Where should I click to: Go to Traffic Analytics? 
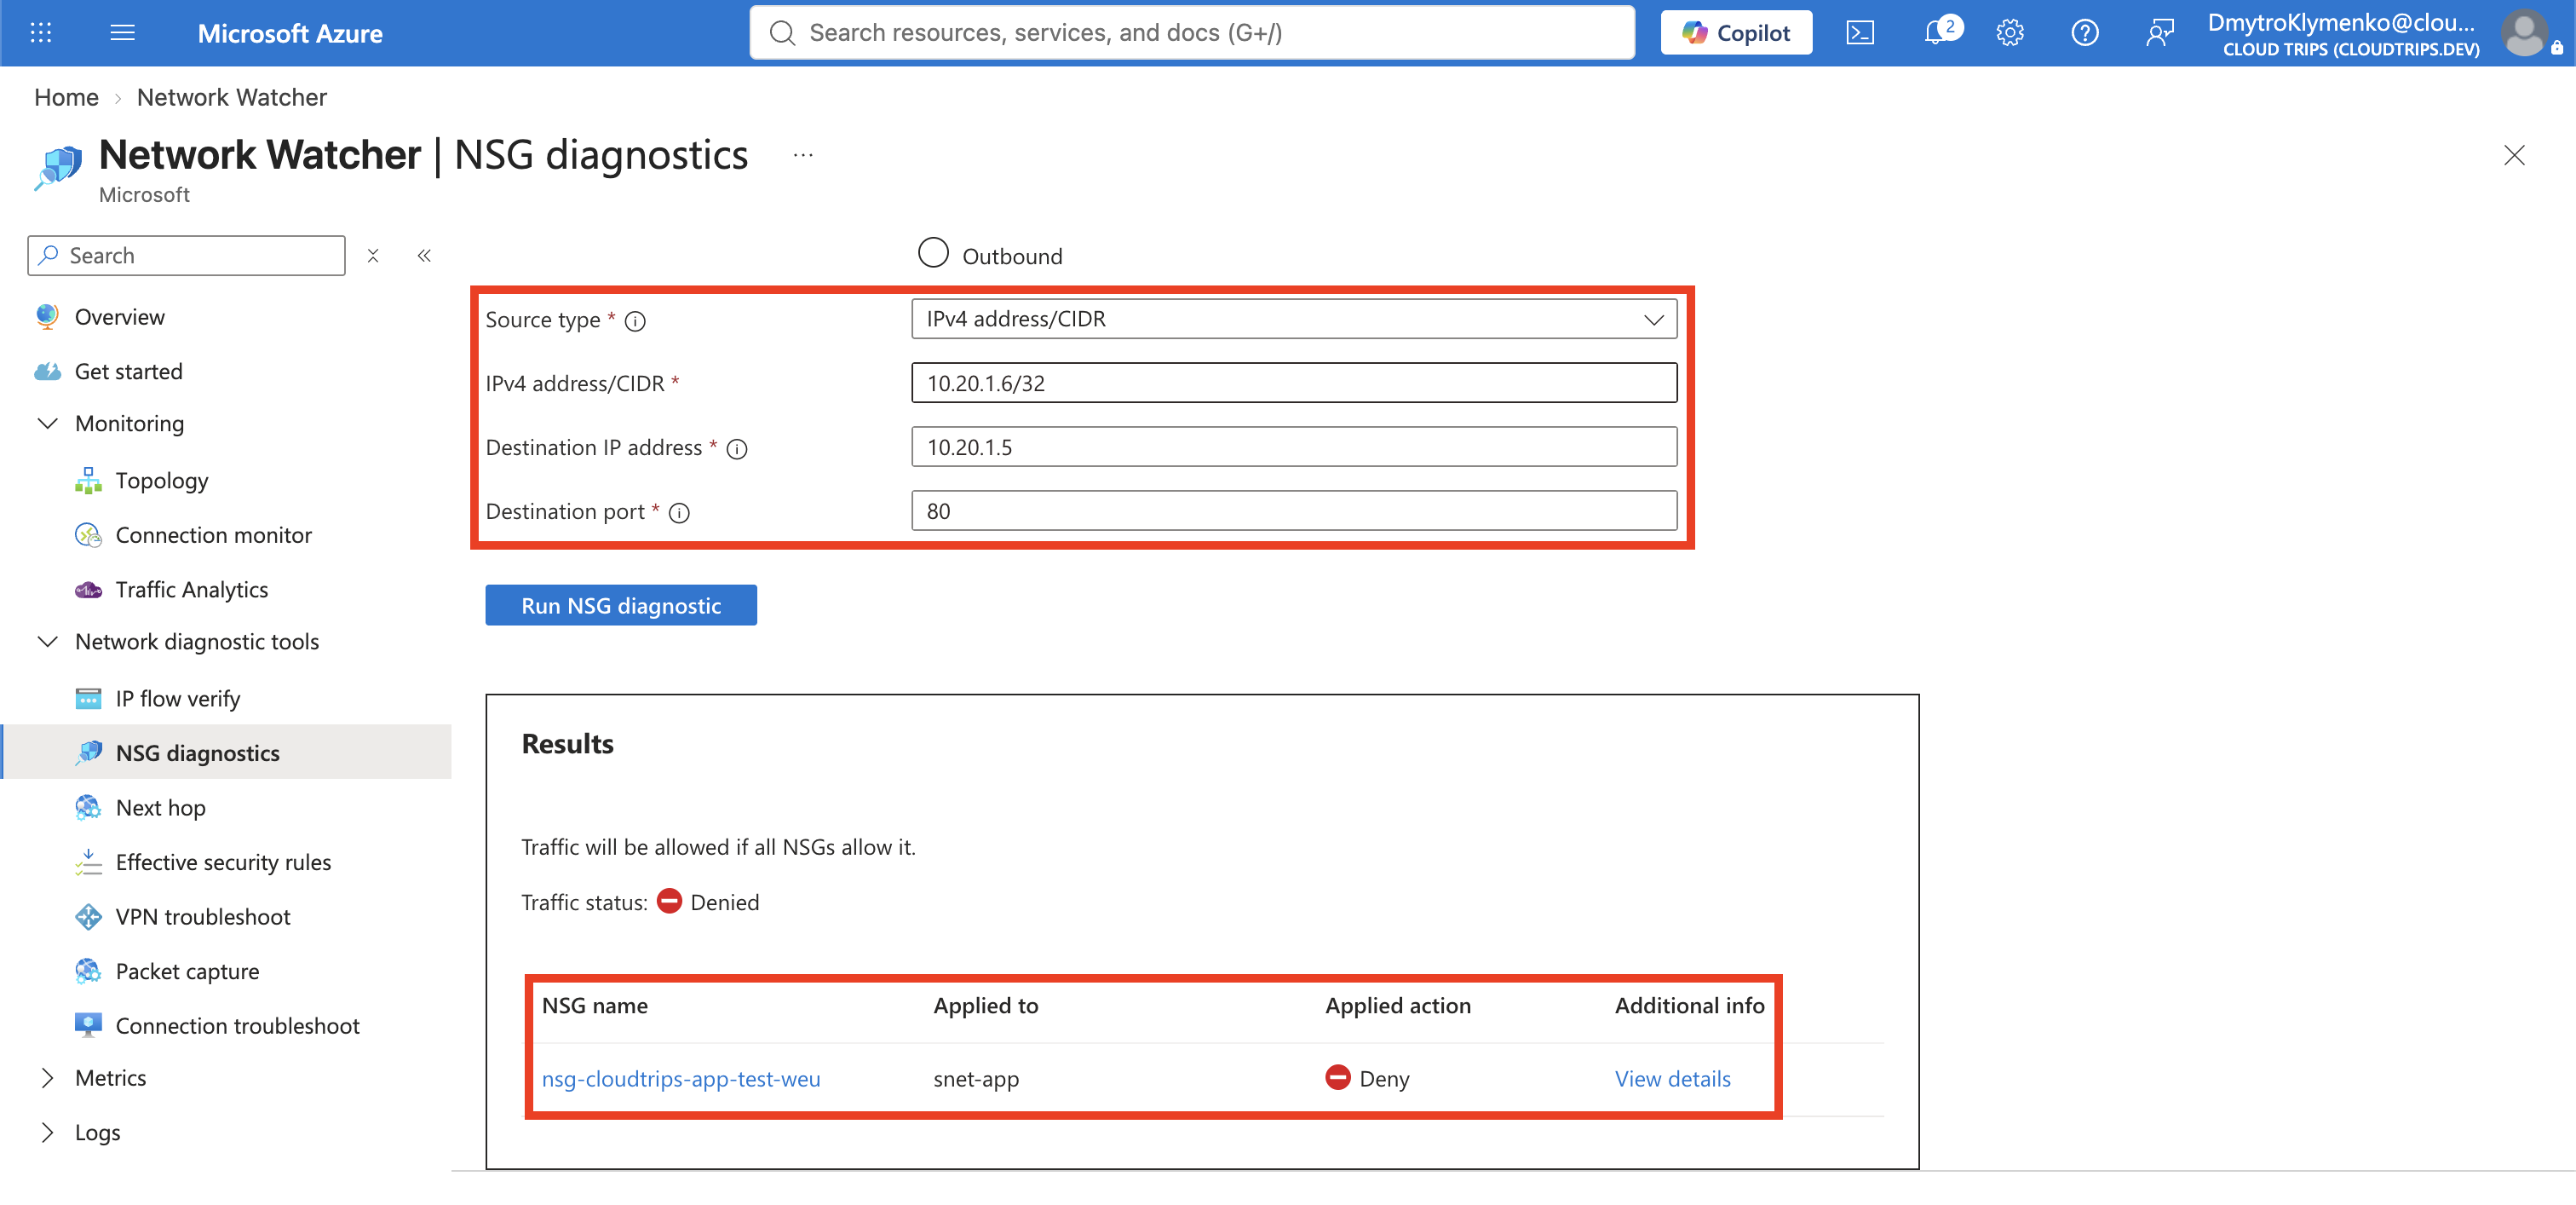coord(192,590)
